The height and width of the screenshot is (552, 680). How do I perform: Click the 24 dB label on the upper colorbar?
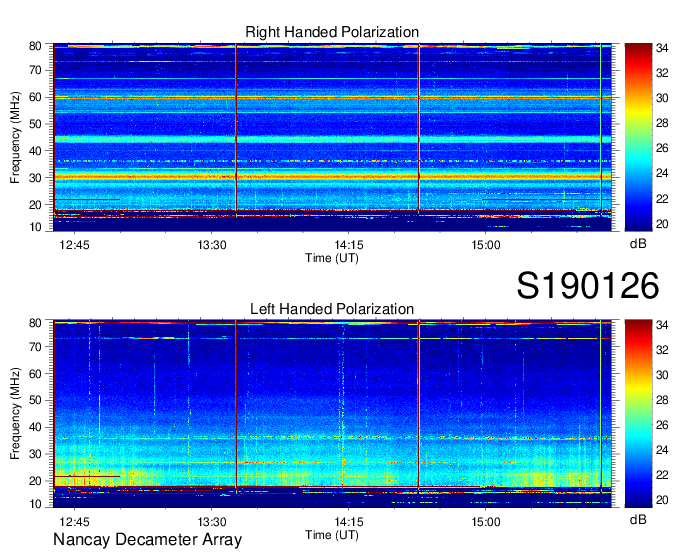662,173
